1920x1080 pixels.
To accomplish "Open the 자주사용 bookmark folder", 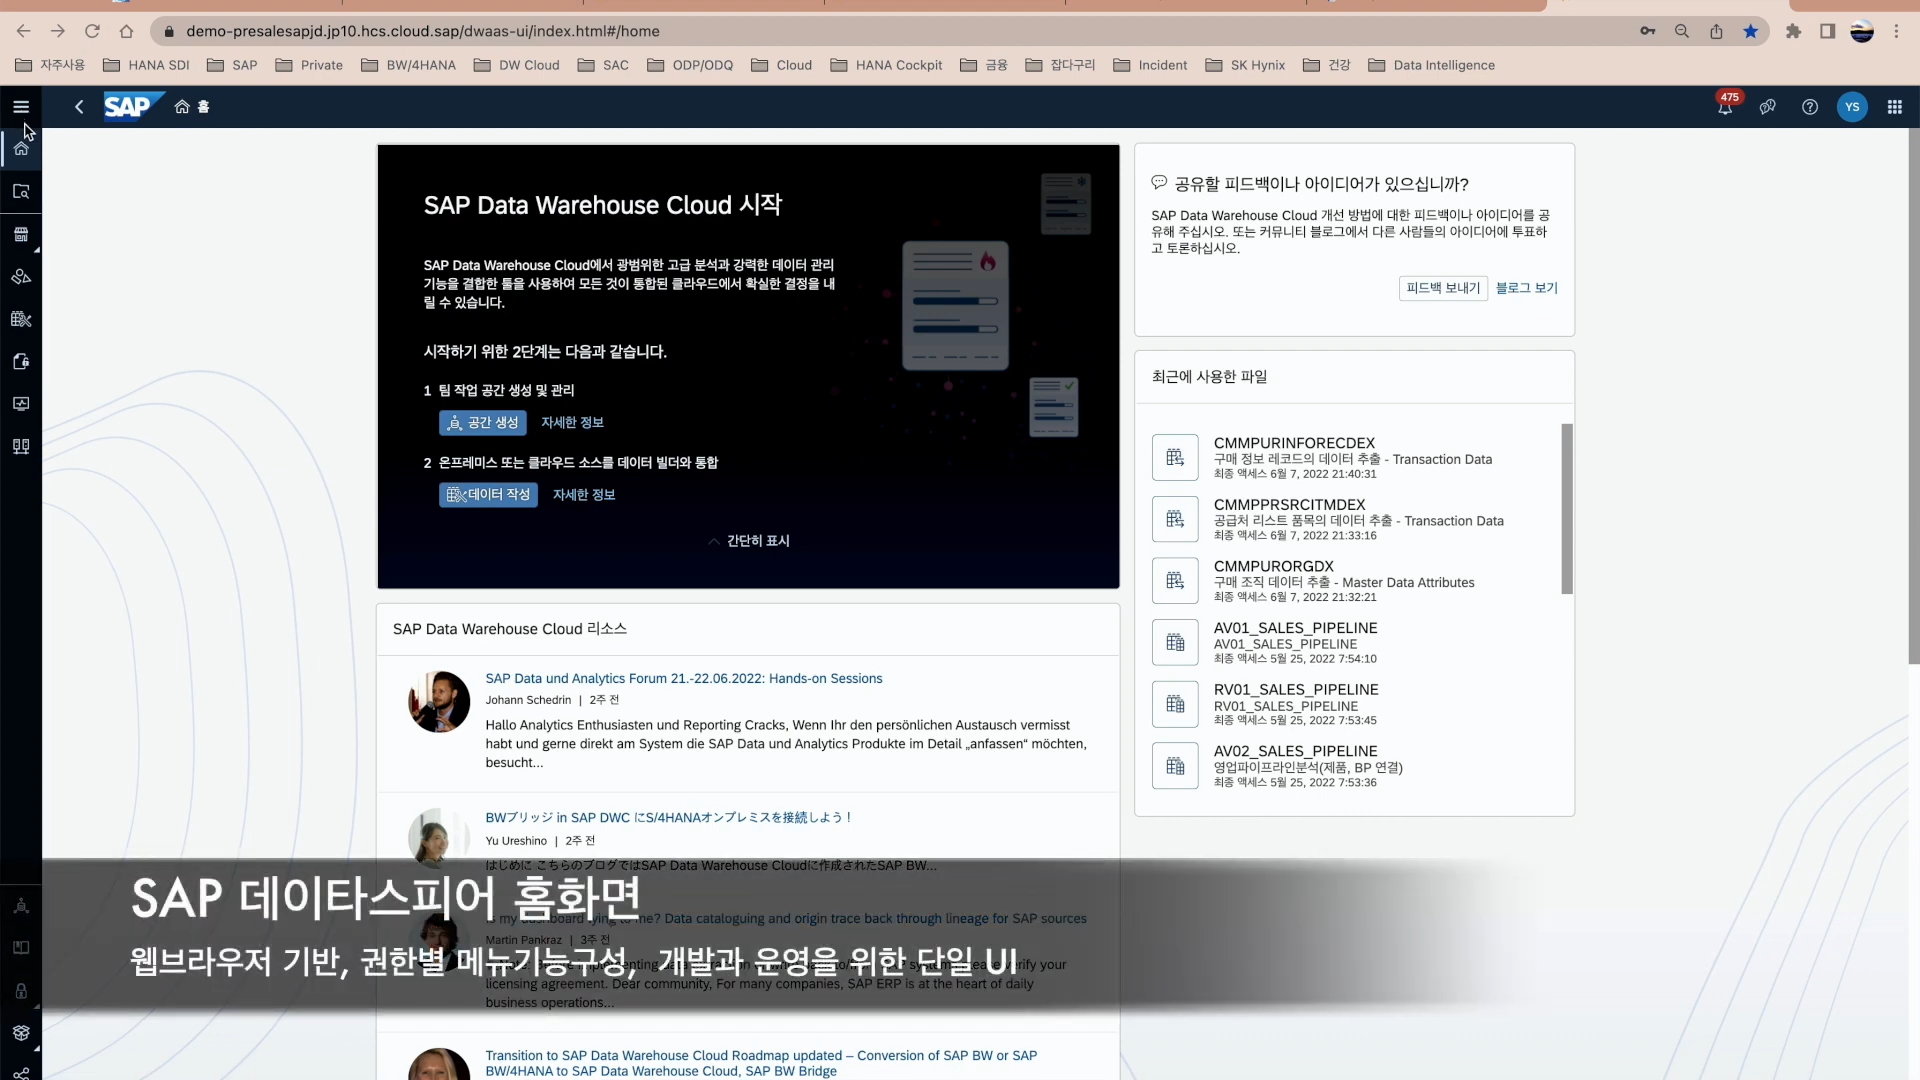I will 50,65.
